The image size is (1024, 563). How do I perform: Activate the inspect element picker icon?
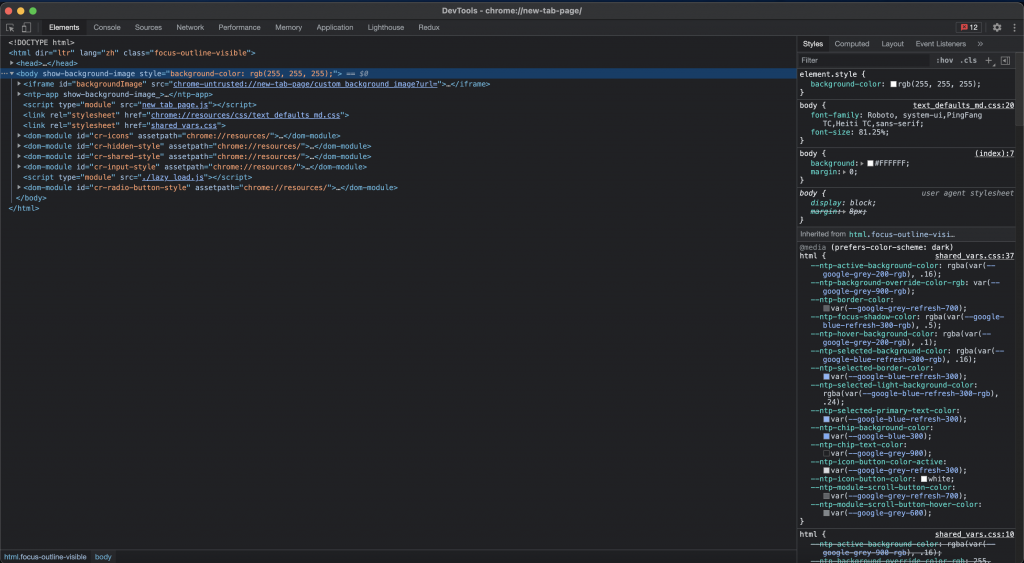click(x=10, y=27)
